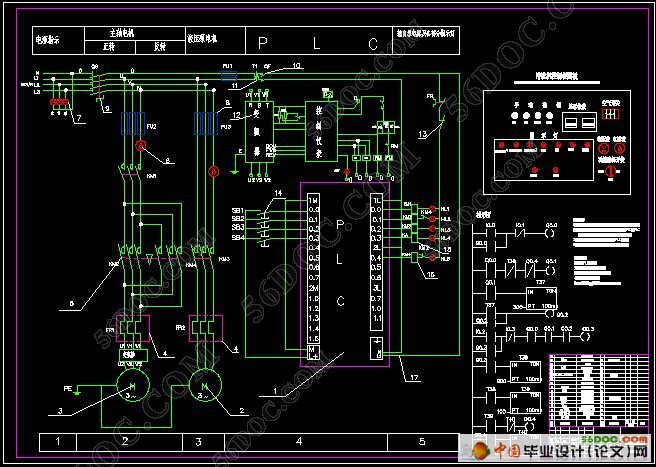Select the FU3 fuse block
656x467 pixels.
(x=207, y=125)
